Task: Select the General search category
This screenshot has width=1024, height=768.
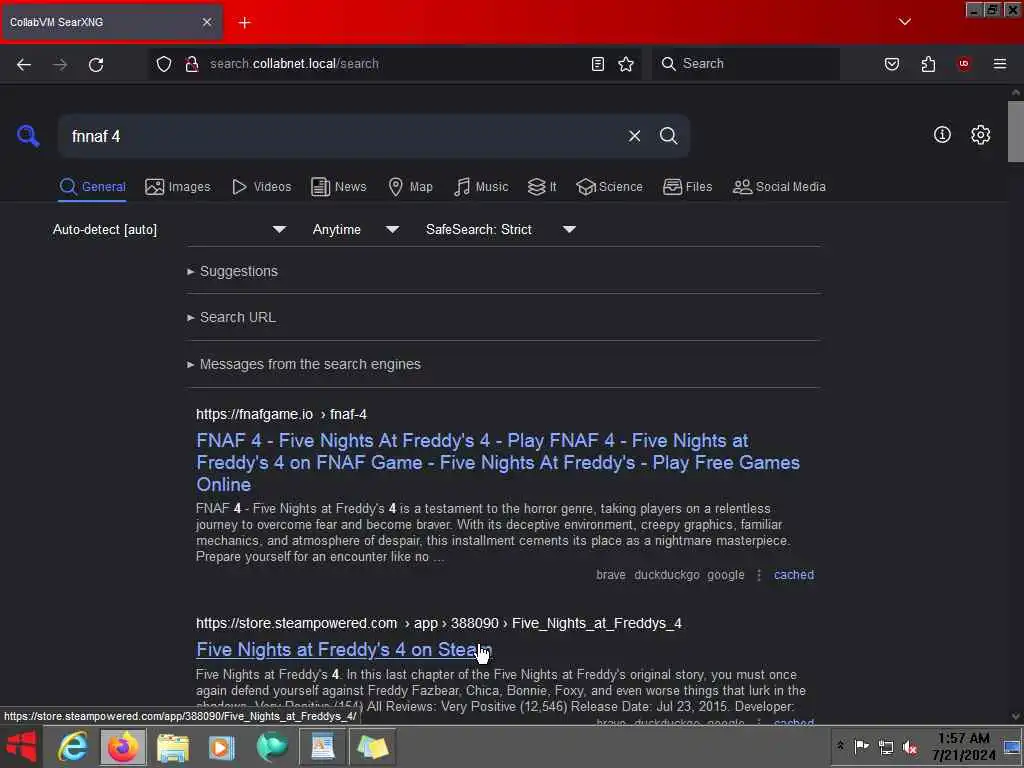Action: 92,187
